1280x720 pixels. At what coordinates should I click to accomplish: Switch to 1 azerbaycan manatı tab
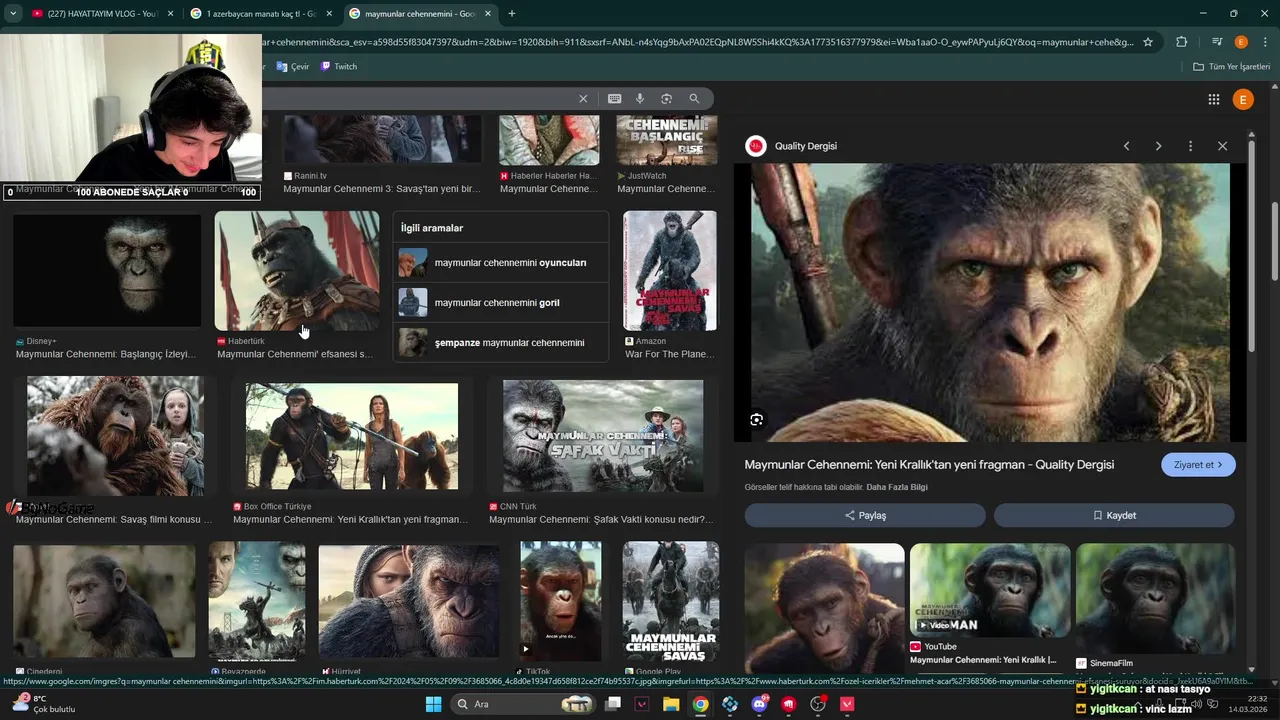[x=262, y=14]
